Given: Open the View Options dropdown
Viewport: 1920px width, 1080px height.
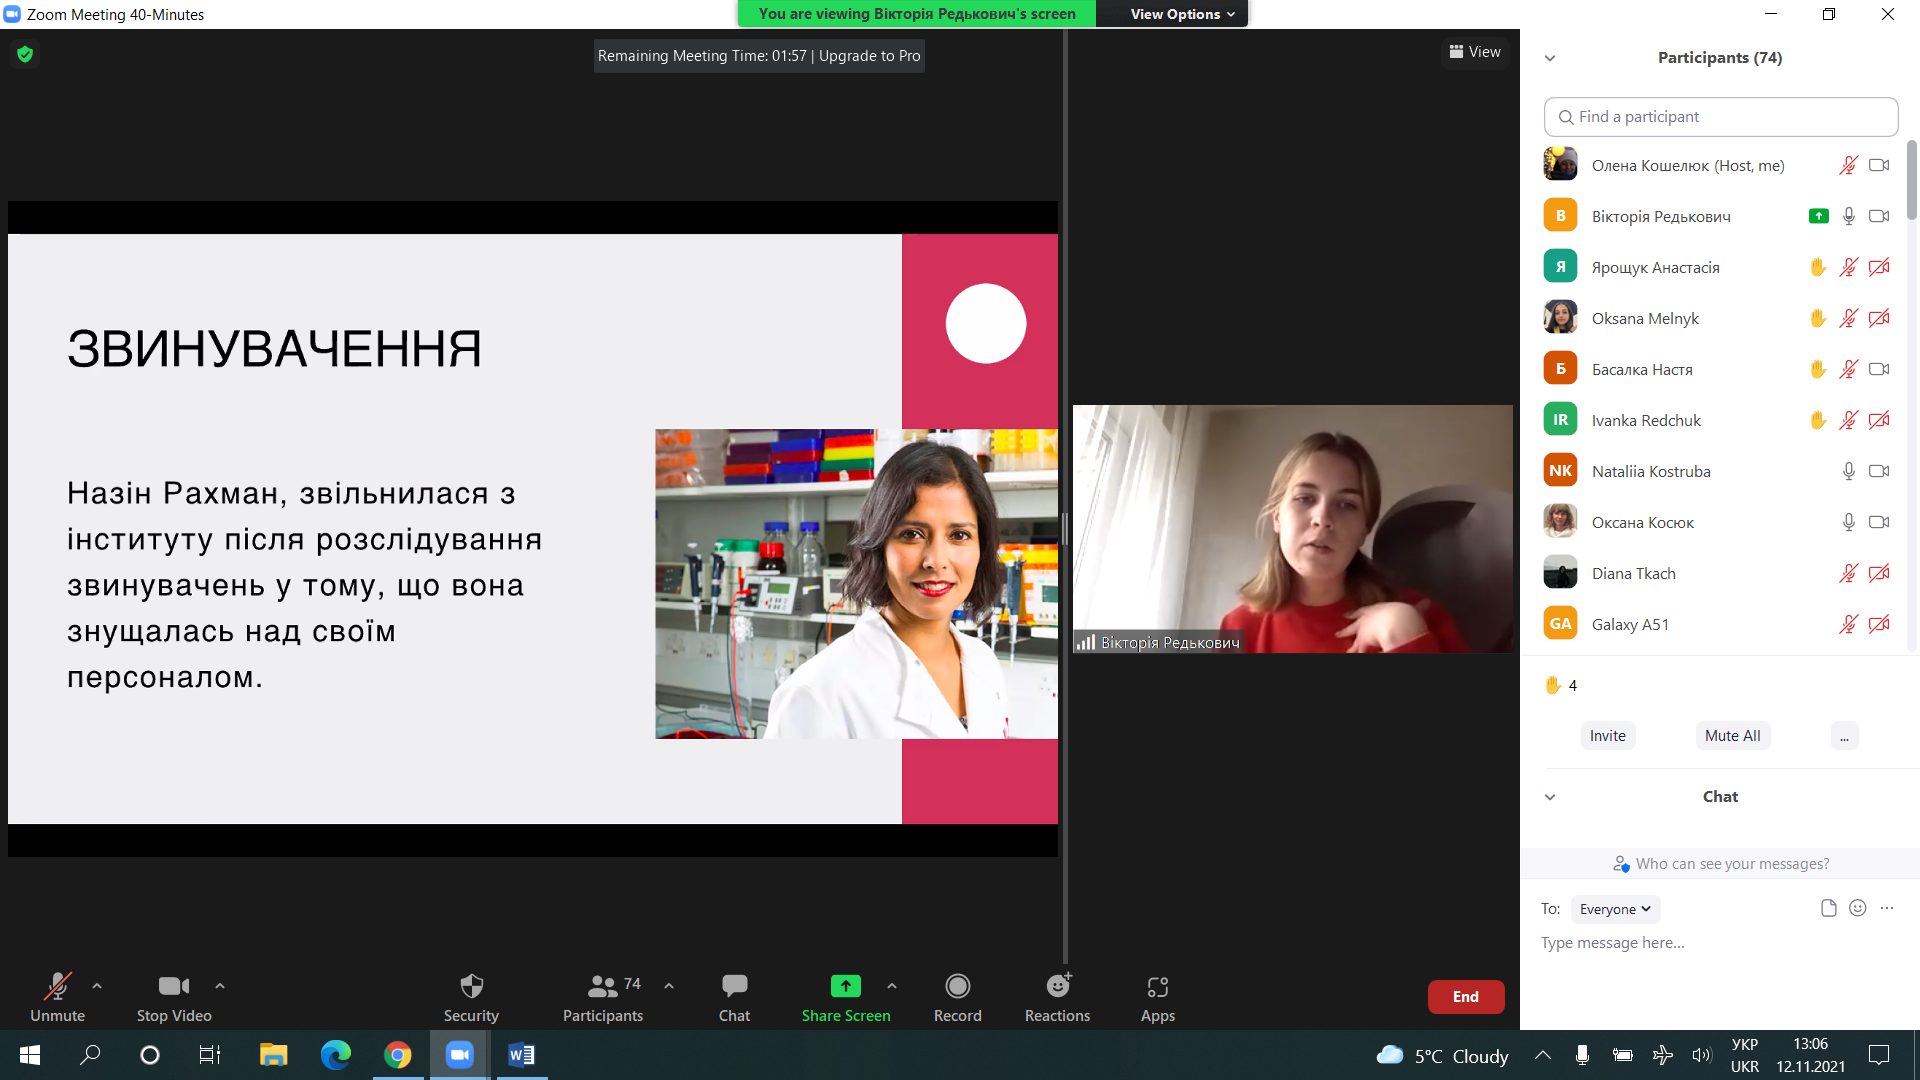Looking at the screenshot, I should tap(1182, 14).
